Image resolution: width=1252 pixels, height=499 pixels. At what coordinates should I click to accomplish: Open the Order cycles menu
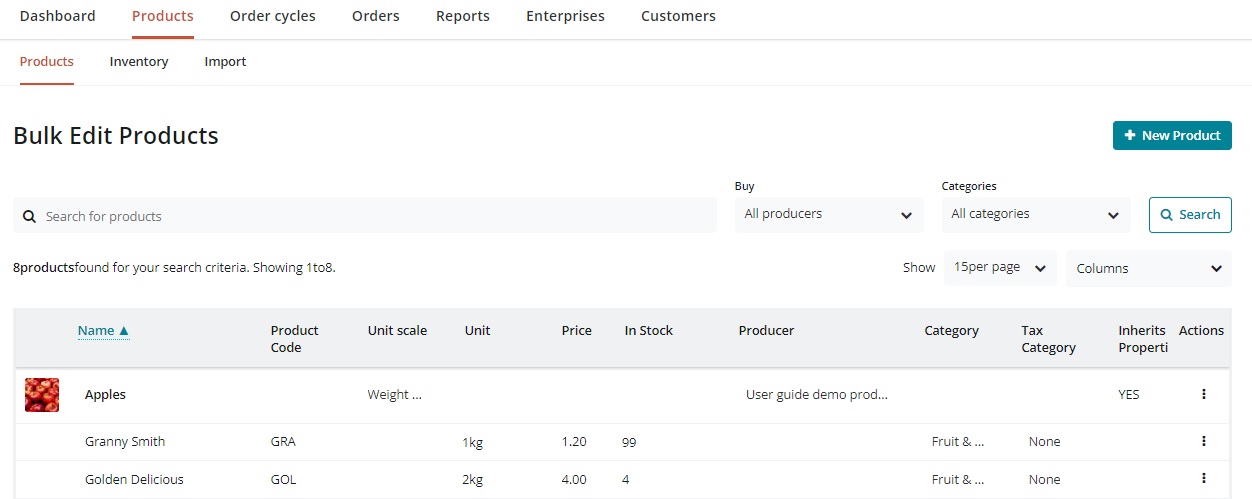(x=272, y=16)
